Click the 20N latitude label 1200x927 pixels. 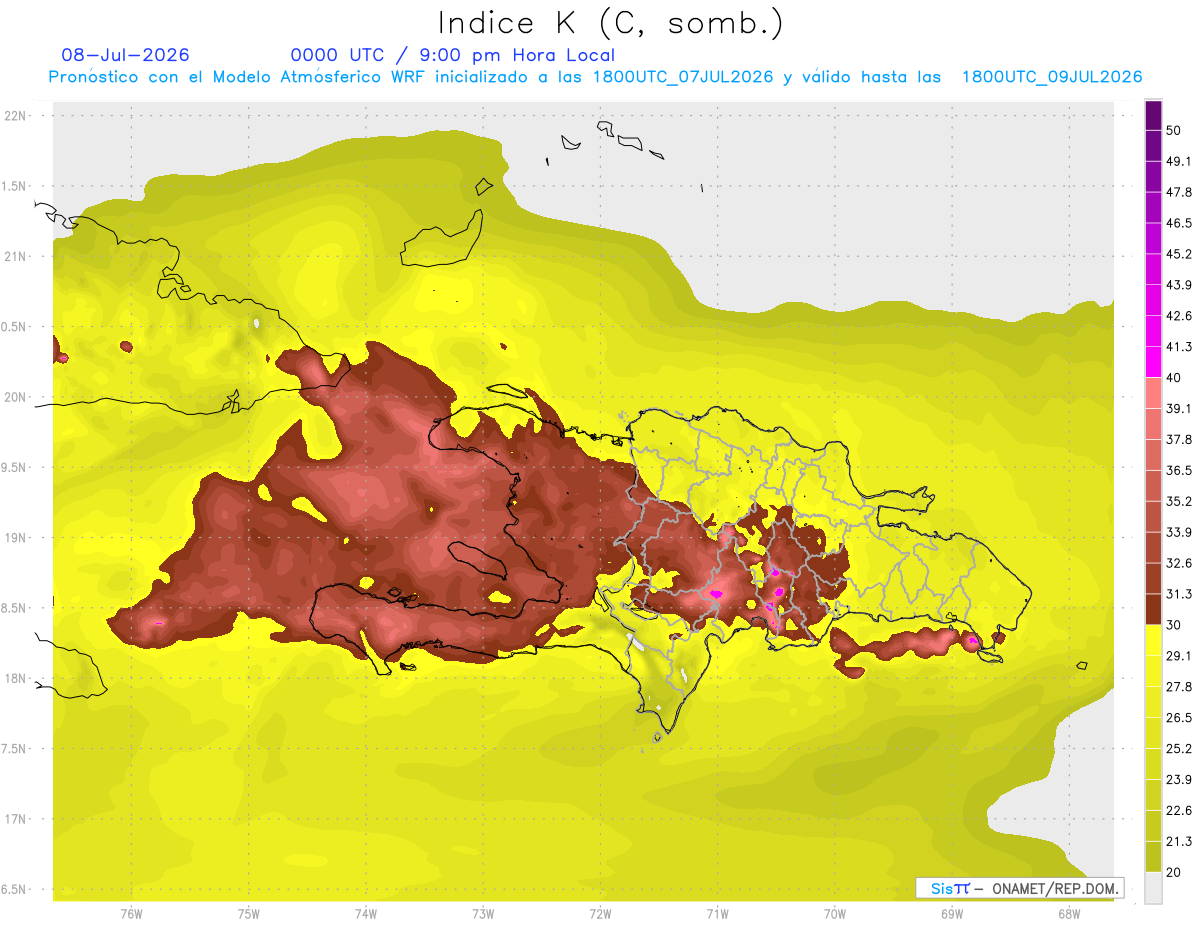tap(17, 397)
